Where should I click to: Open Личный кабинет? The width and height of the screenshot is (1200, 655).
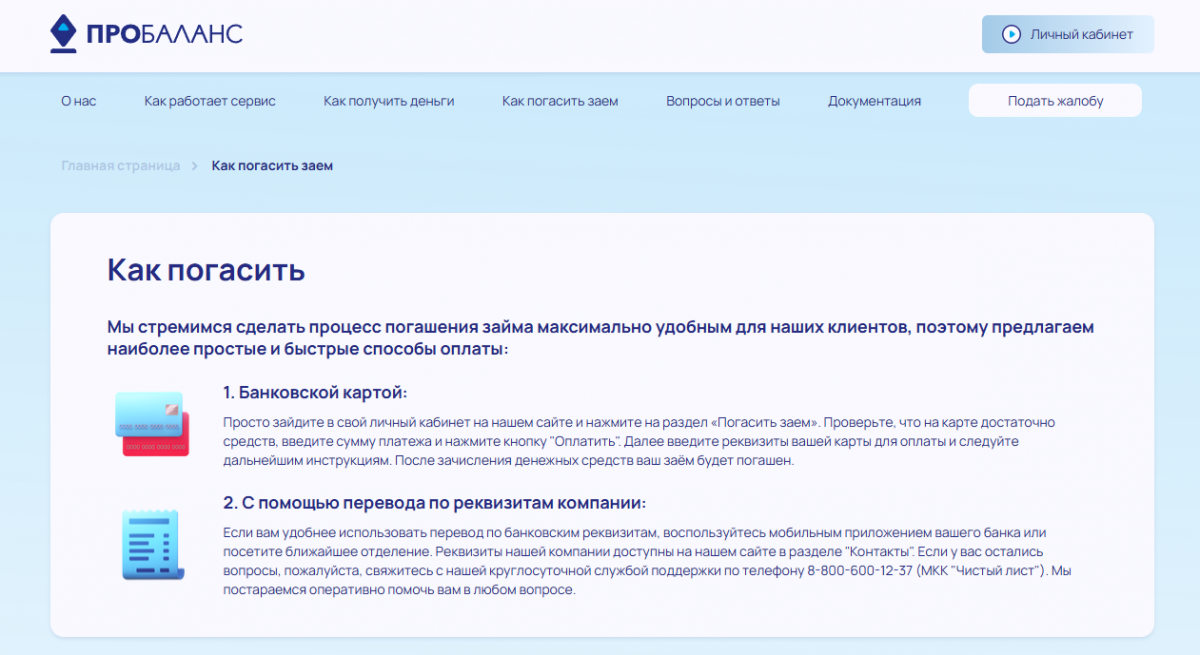[1067, 34]
